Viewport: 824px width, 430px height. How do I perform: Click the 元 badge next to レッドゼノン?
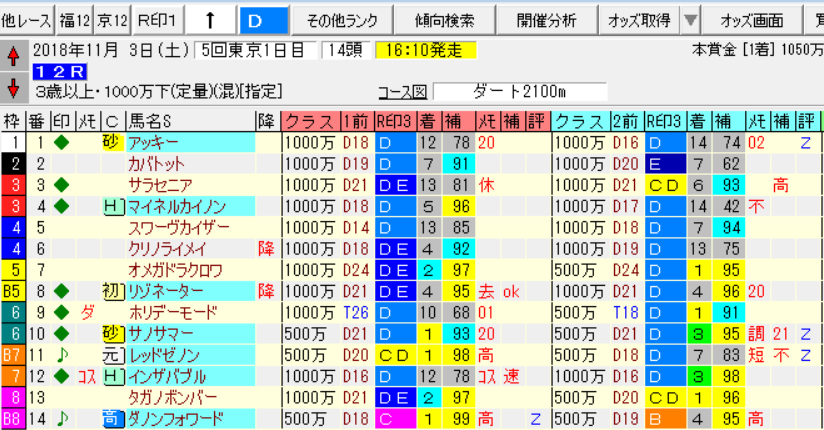[x=113, y=355]
